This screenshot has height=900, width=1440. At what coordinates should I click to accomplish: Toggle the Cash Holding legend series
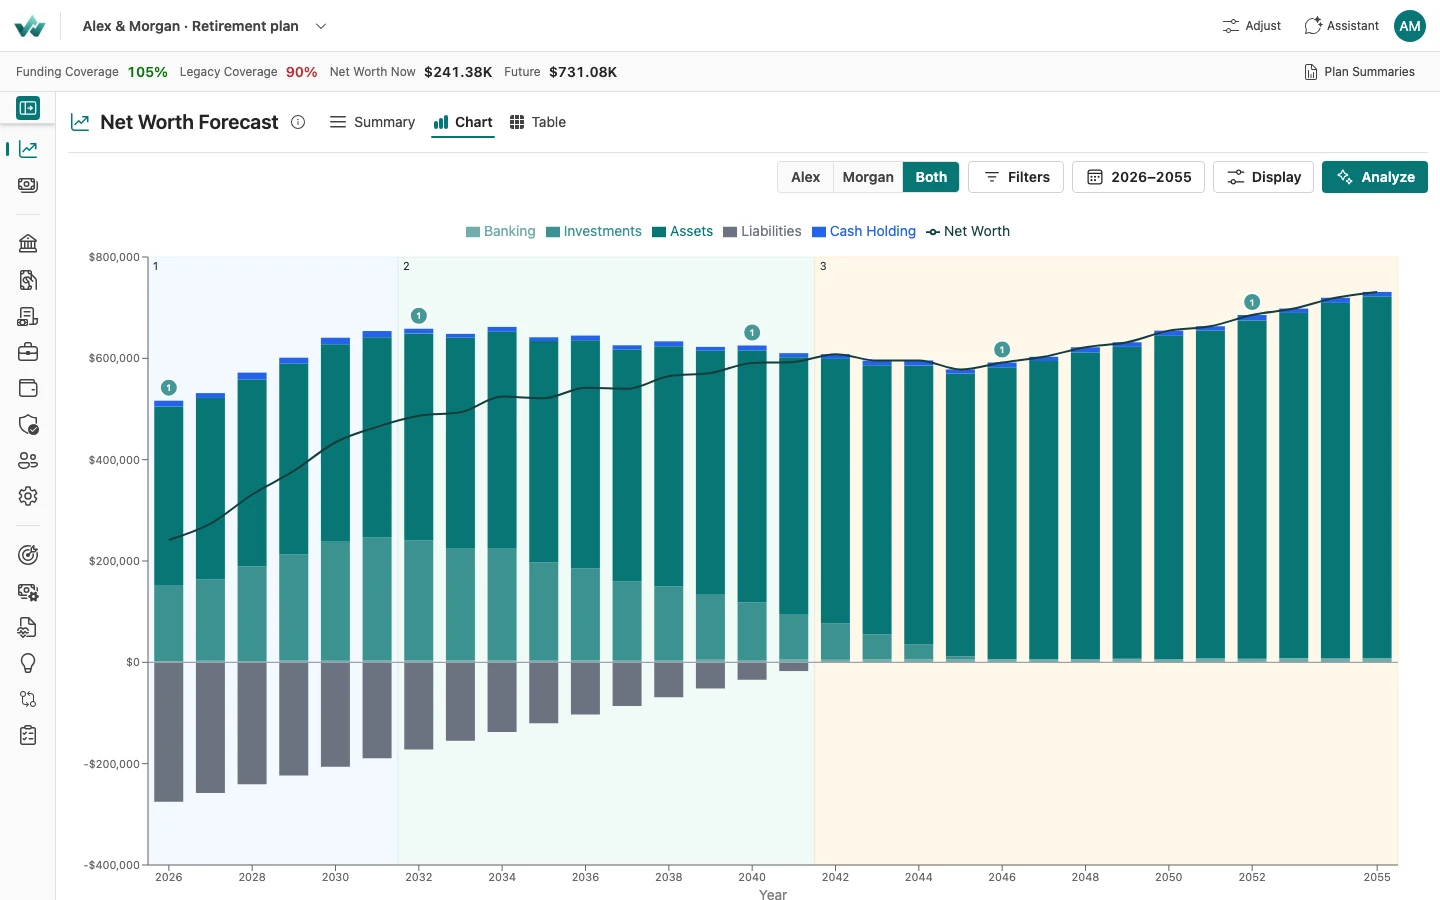click(864, 231)
